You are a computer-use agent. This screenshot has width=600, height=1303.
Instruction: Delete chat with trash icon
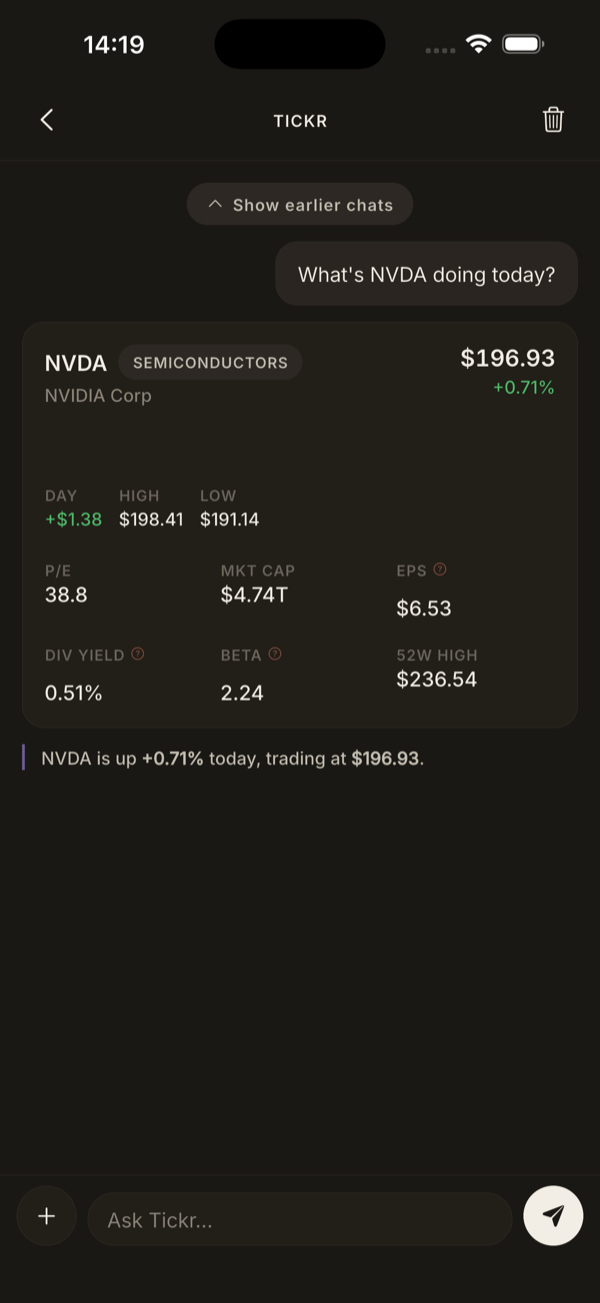click(x=553, y=120)
